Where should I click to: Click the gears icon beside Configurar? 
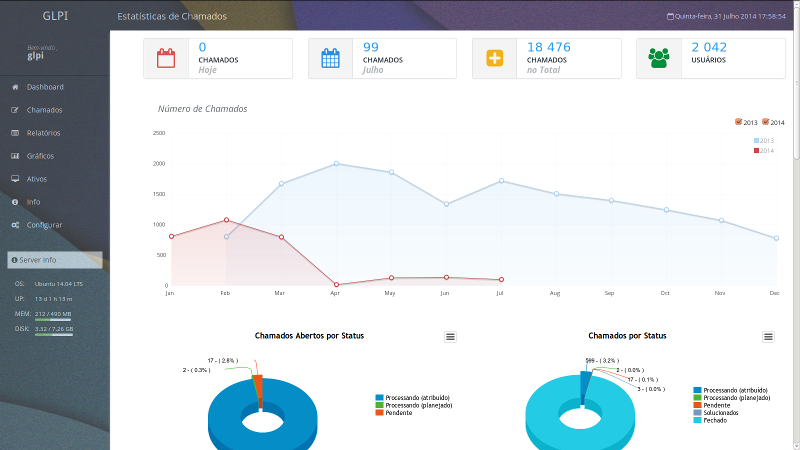click(x=15, y=225)
